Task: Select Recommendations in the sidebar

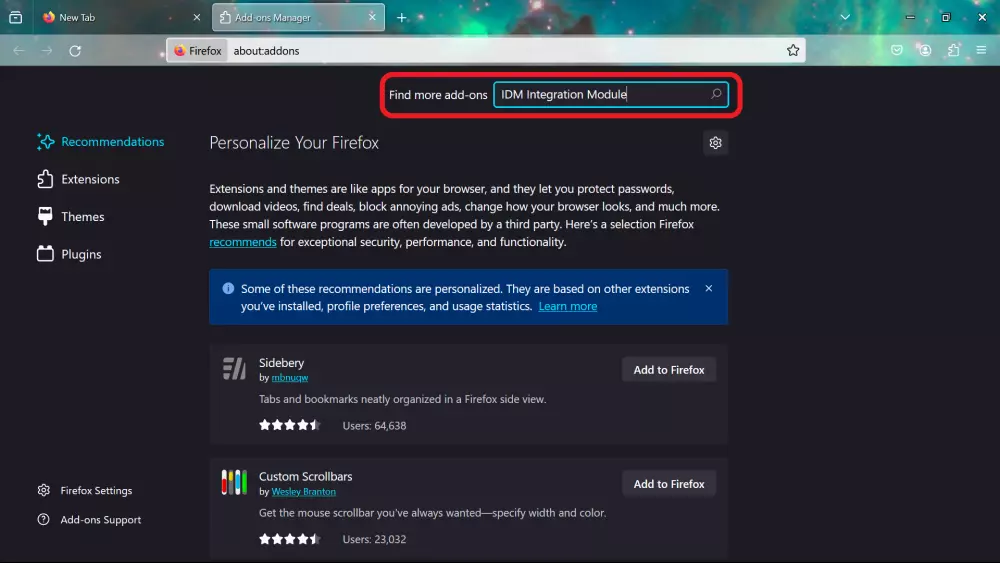Action: 101,142
